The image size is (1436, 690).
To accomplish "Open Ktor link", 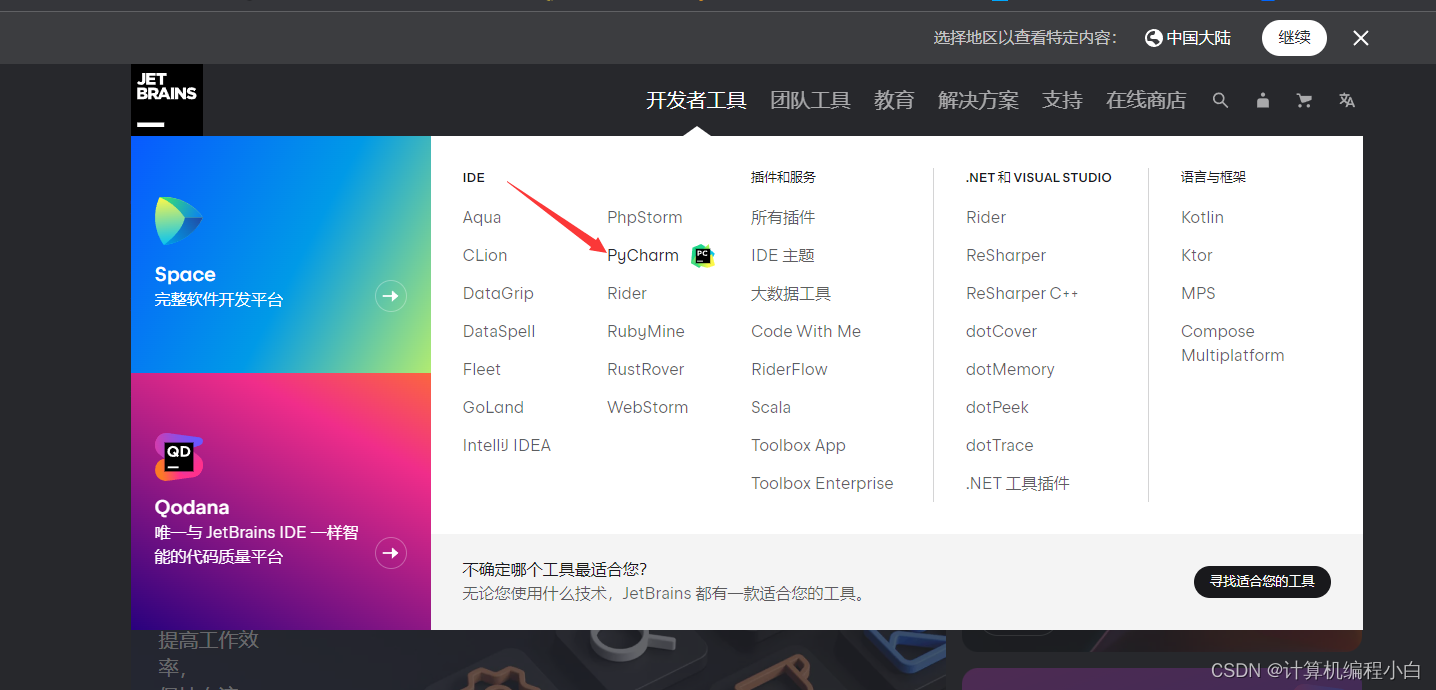I will tap(1197, 255).
